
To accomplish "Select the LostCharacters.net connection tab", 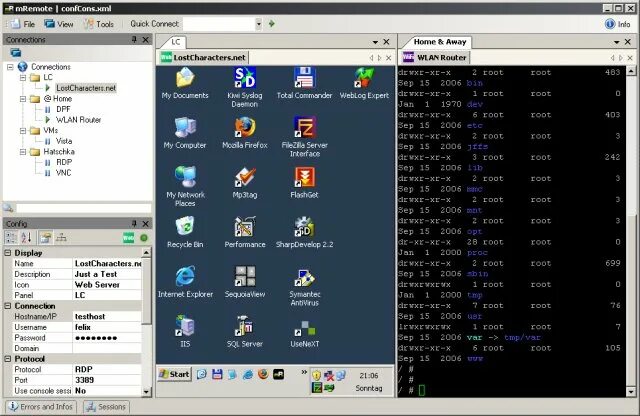I will [x=203, y=58].
